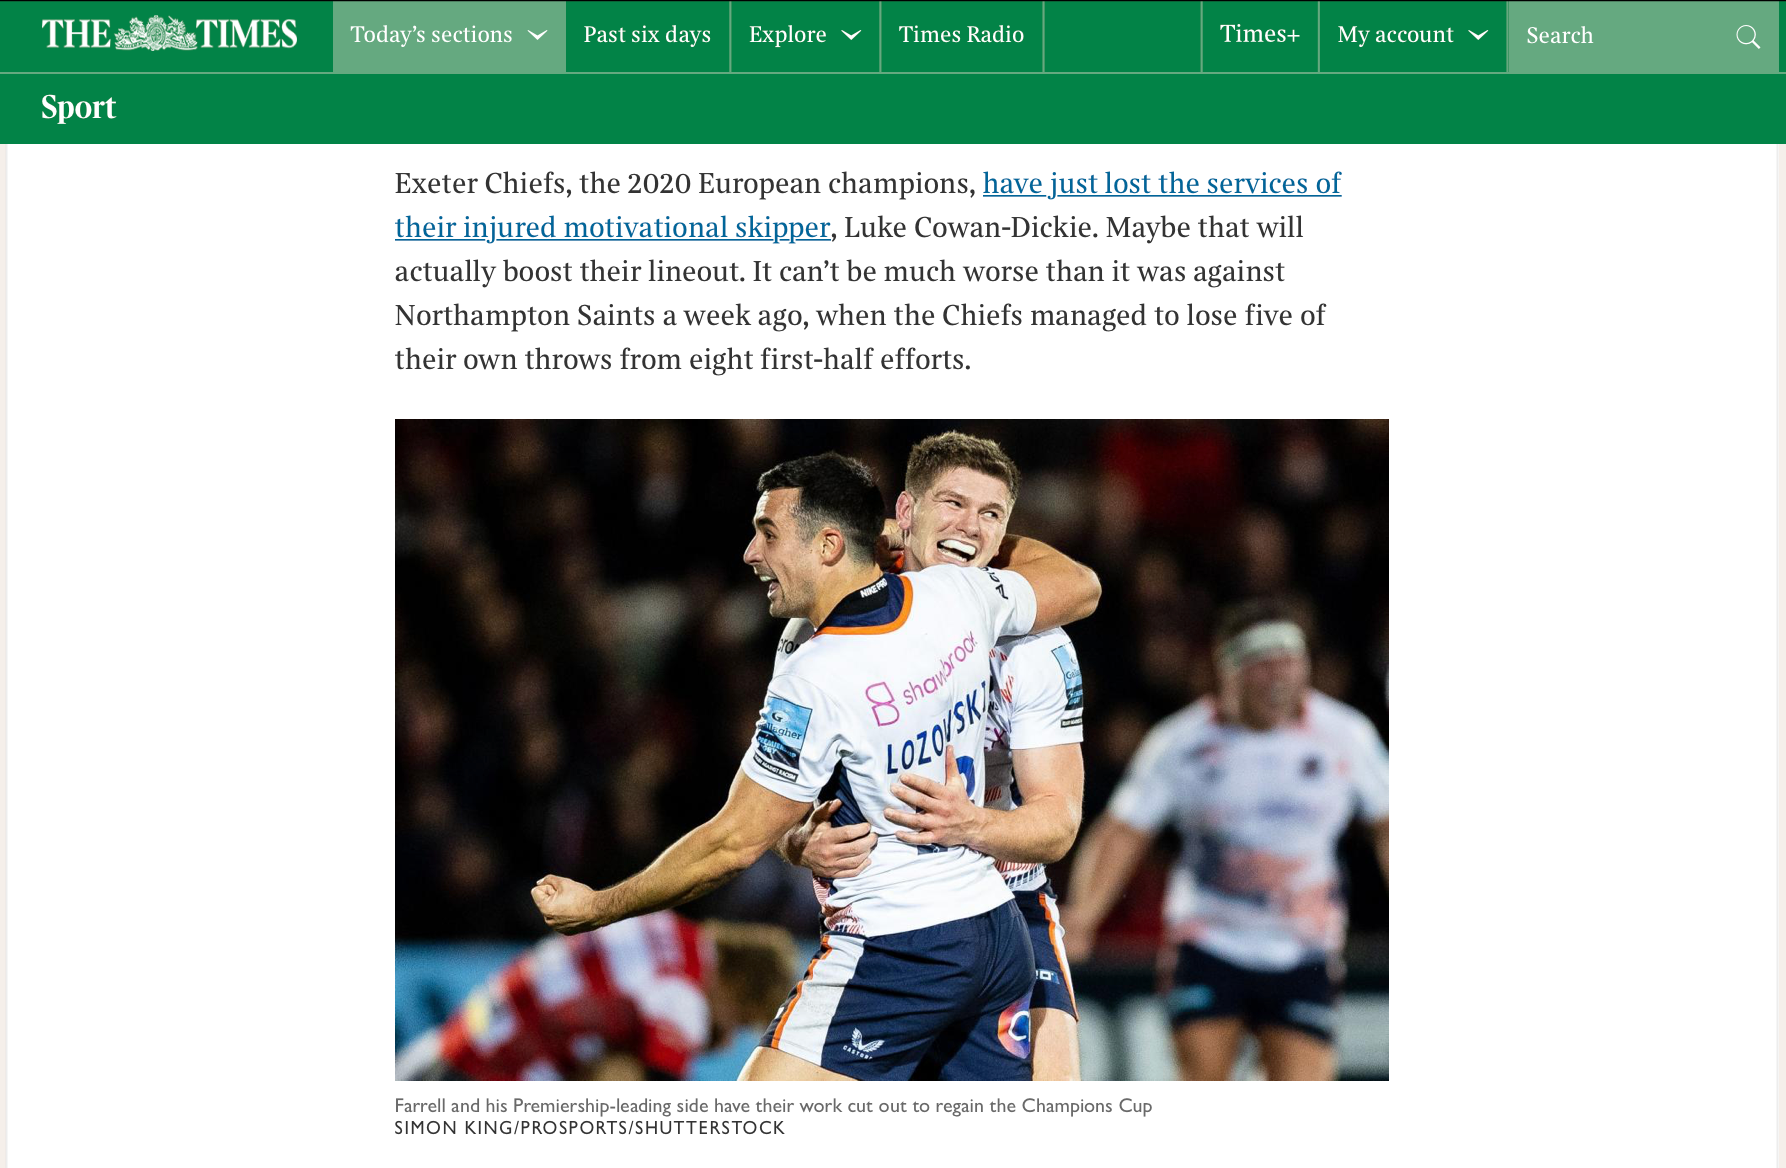Screen dimensions: 1786x1168
Task: Click the Simon King photo credit text
Action: click(590, 1128)
